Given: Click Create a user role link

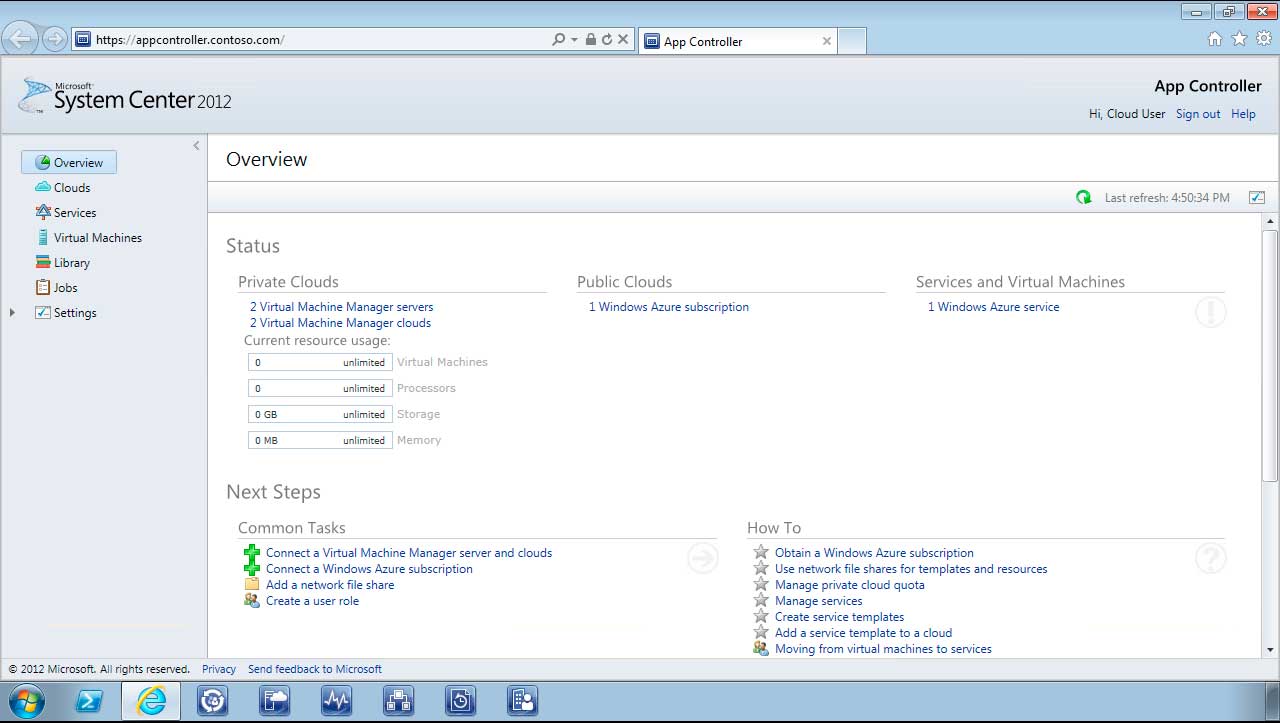Looking at the screenshot, I should 312,601.
